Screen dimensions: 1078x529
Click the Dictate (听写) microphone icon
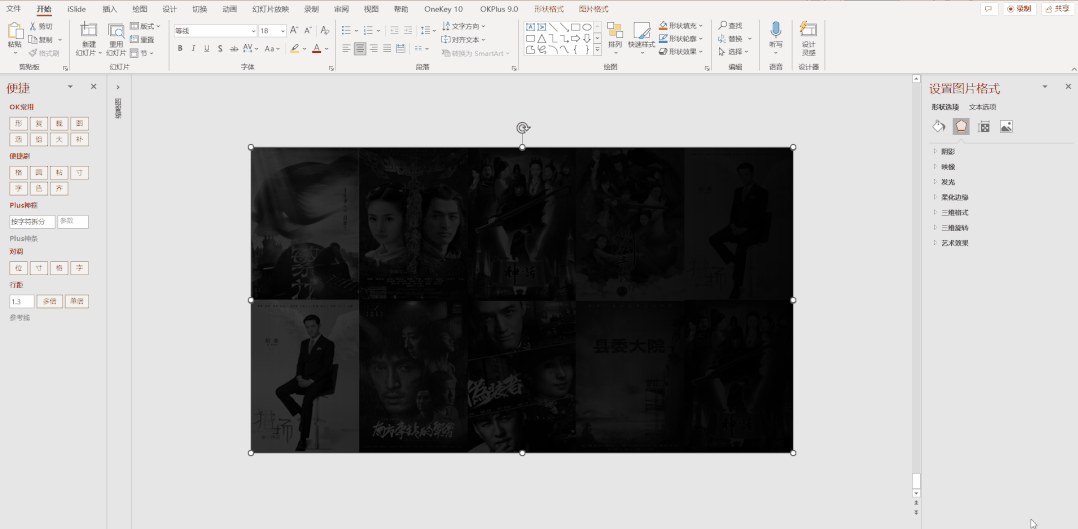776,30
